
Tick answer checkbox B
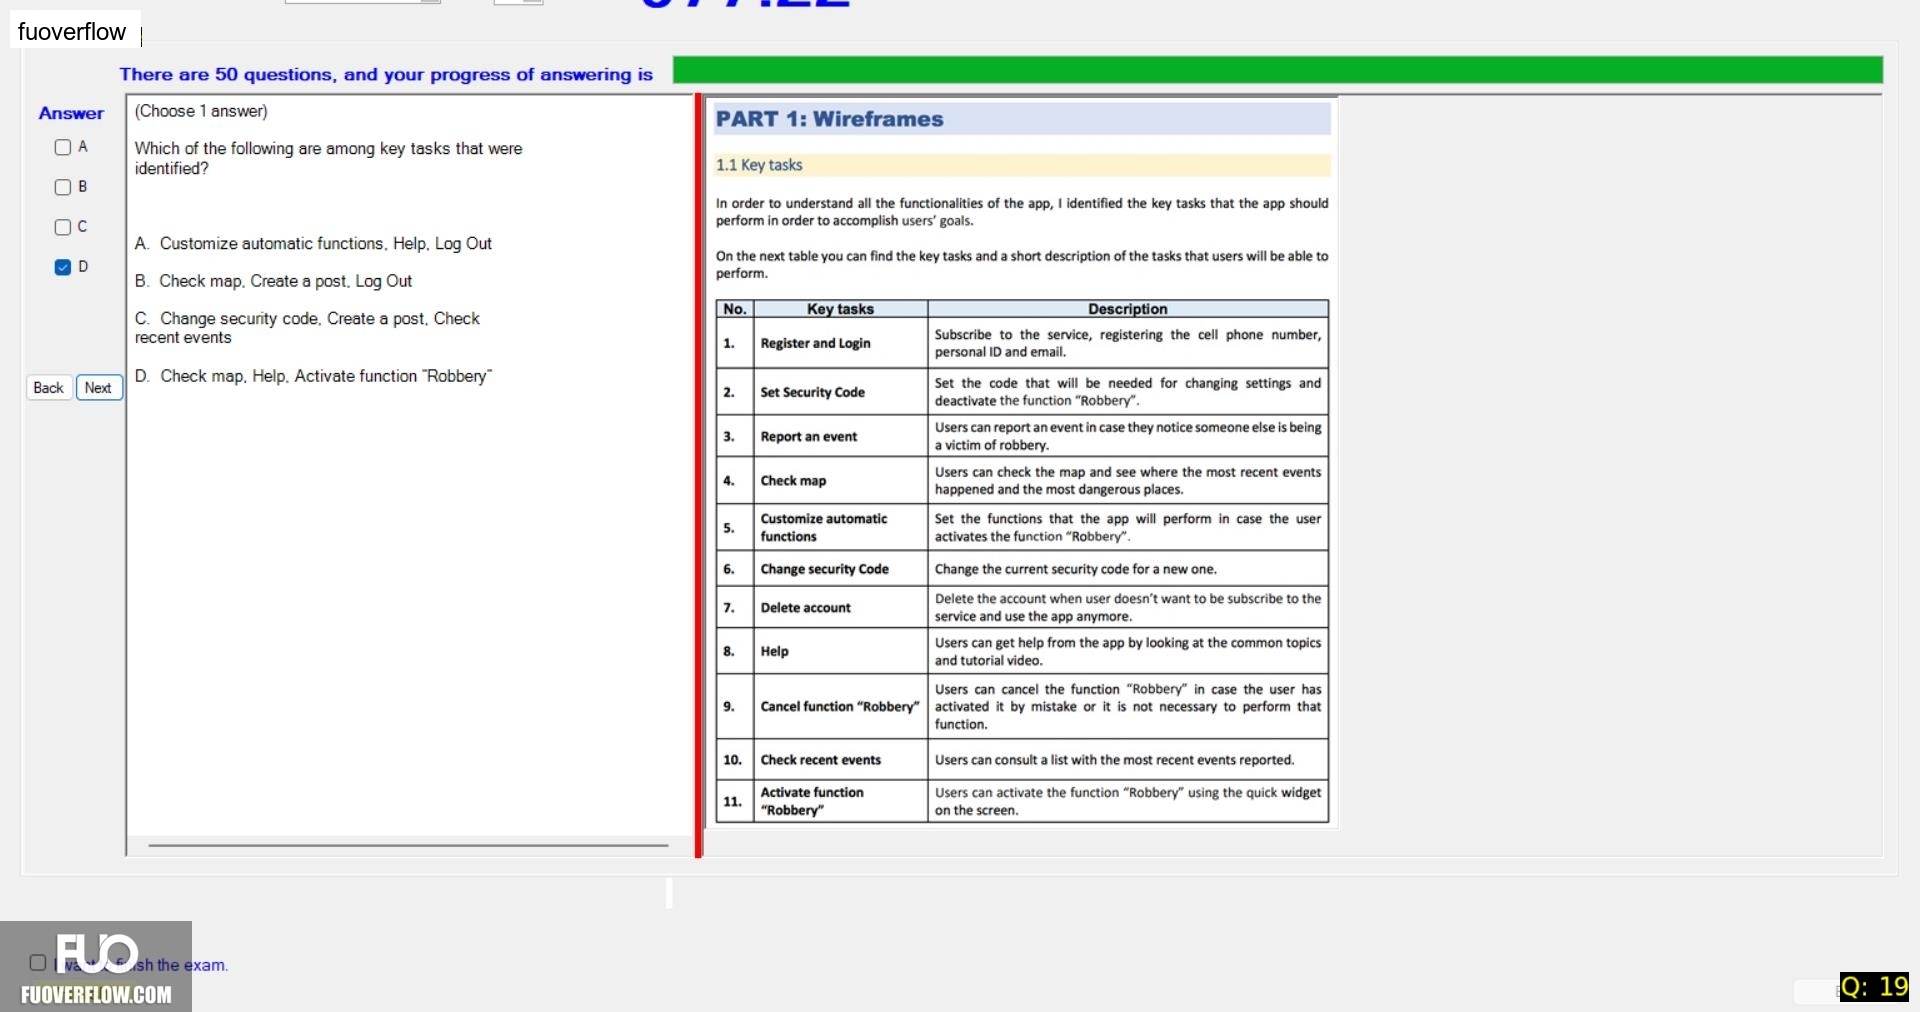63,187
